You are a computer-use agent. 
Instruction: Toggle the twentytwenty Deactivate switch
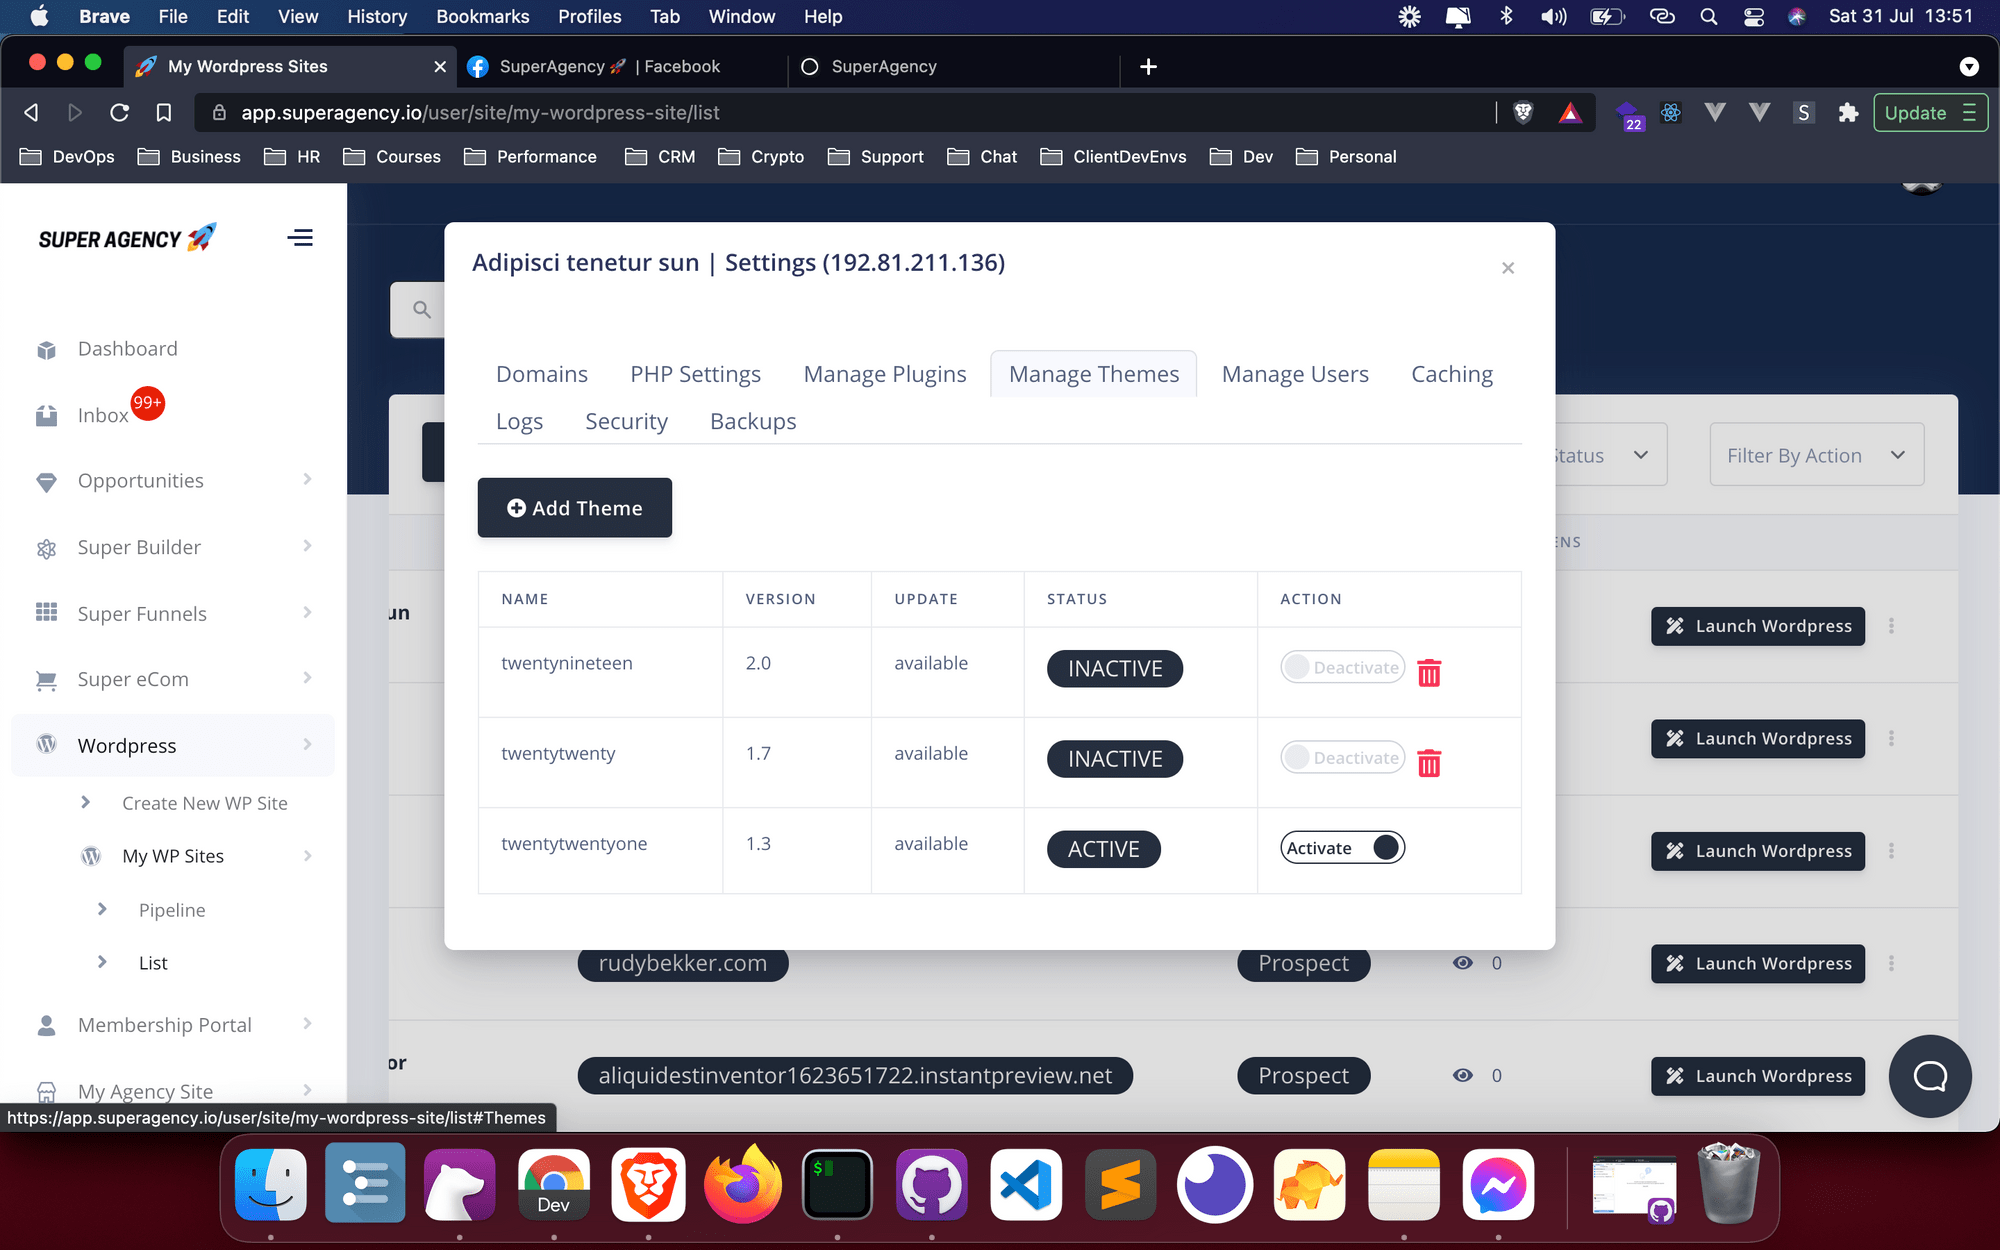pyautogui.click(x=1343, y=757)
